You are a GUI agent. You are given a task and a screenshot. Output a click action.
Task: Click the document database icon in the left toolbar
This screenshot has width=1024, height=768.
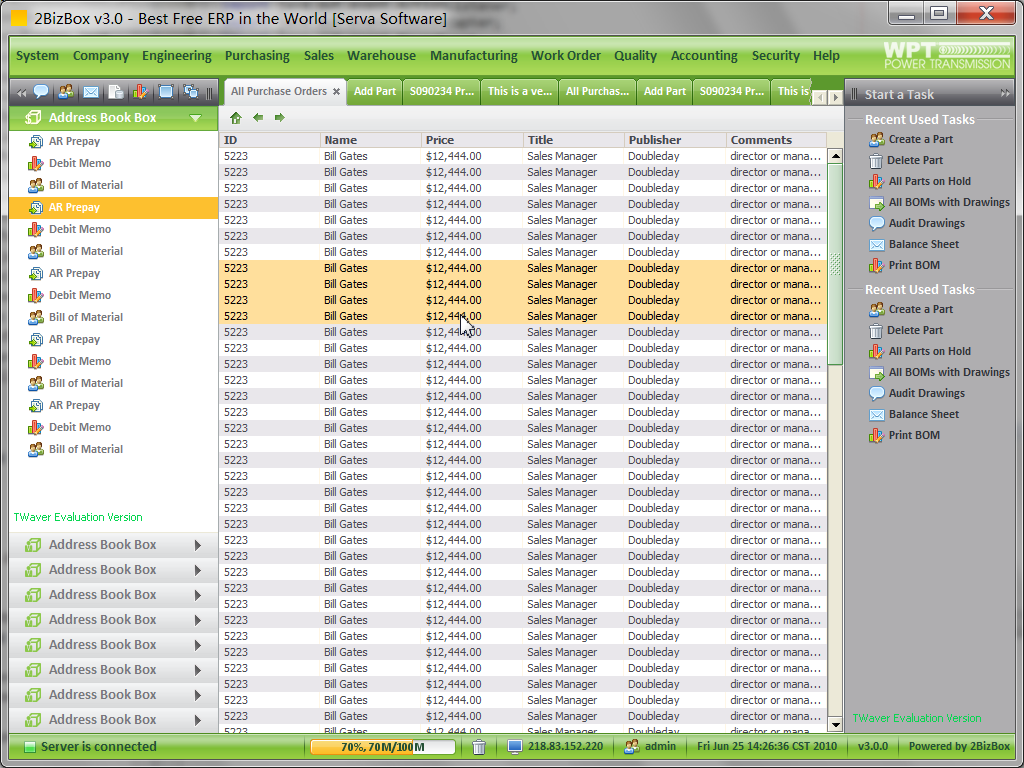pyautogui.click(x=116, y=92)
